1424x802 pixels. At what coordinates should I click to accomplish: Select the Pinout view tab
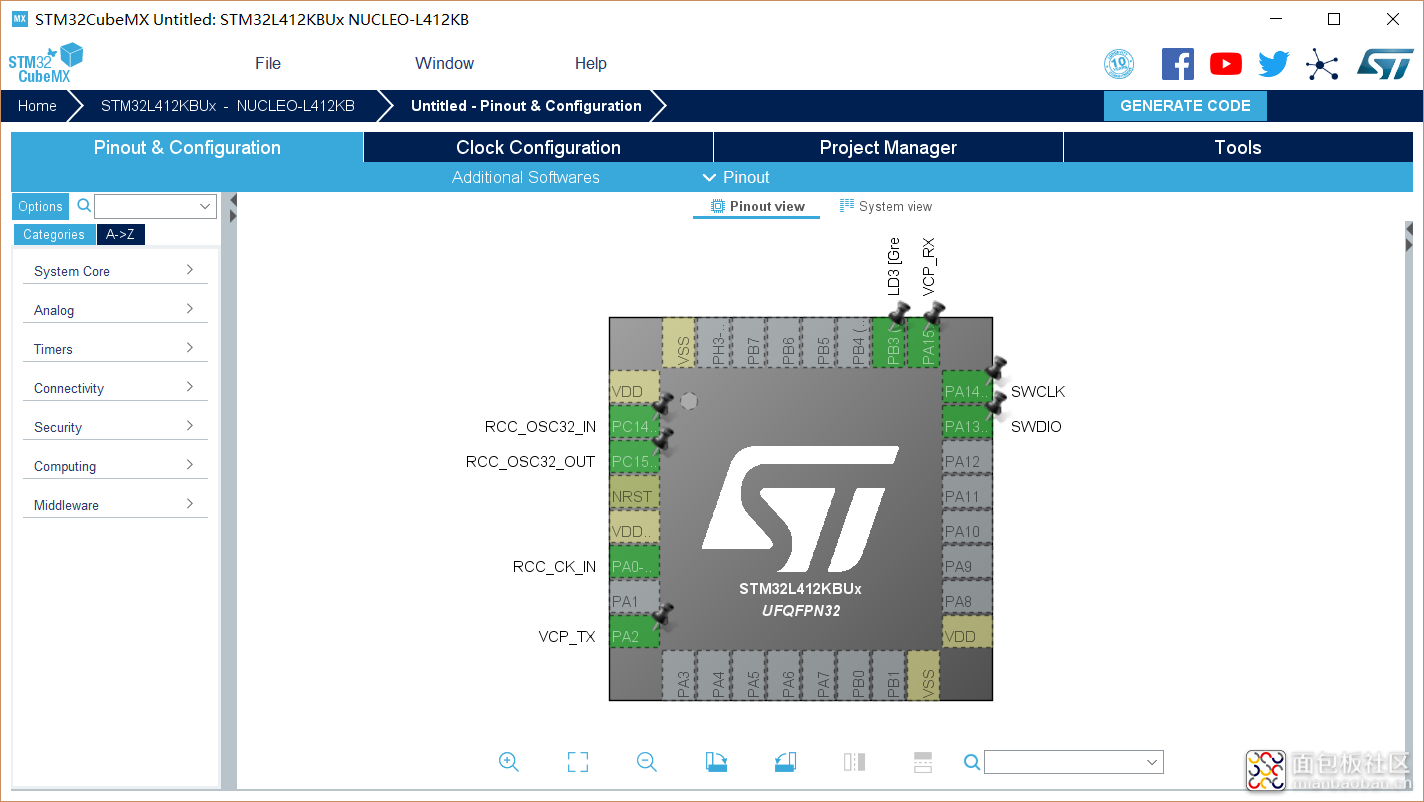point(757,206)
